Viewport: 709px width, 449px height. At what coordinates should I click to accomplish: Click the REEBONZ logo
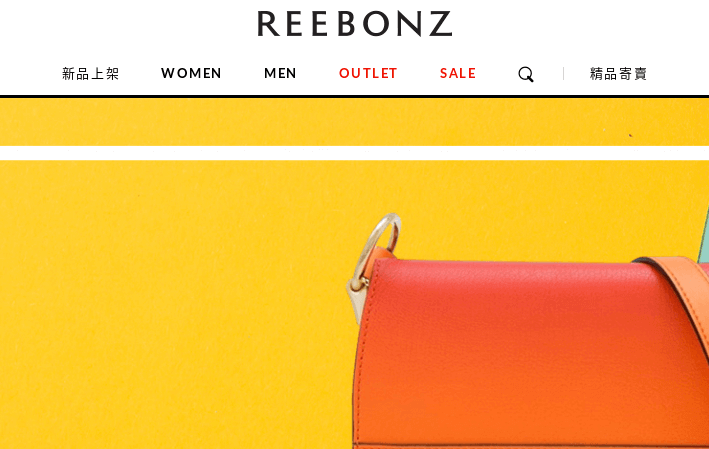click(x=354, y=24)
